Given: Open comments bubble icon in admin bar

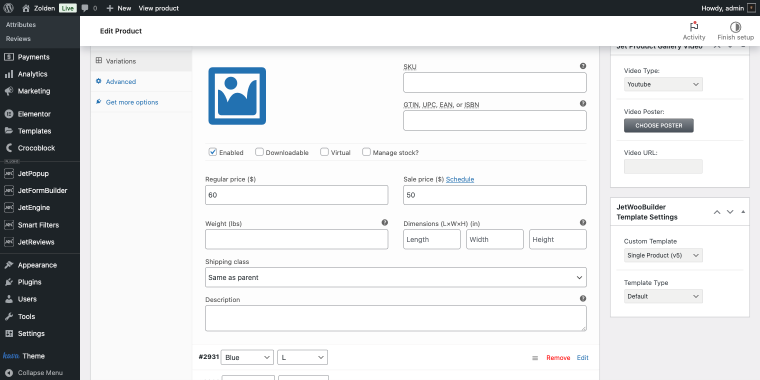Looking at the screenshot, I should click(x=85, y=8).
